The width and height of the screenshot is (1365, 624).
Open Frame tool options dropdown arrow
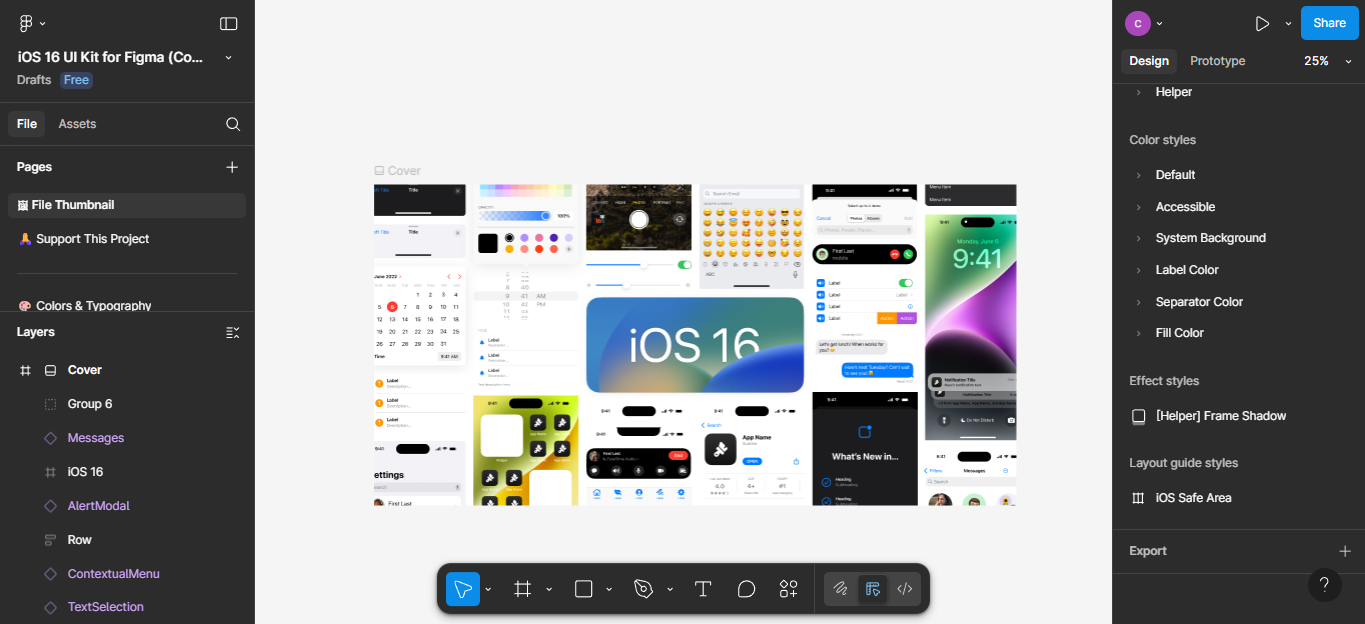[x=549, y=589]
